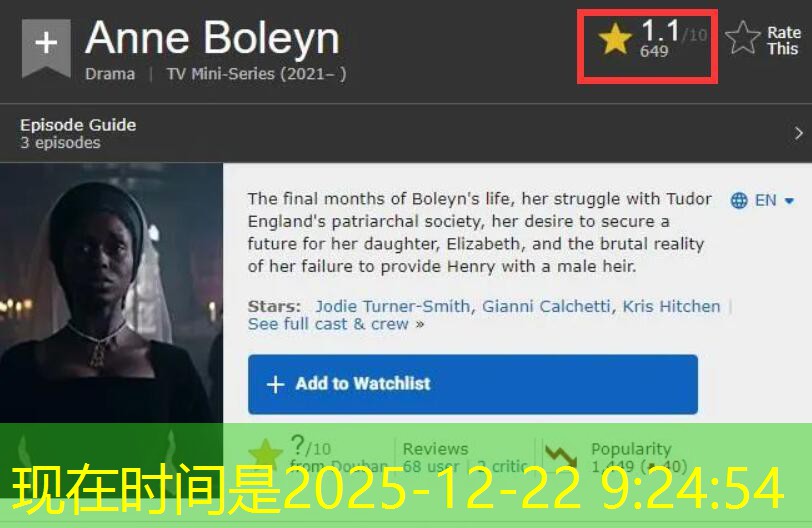Open Kris Hitchen's profile link

tap(671, 306)
